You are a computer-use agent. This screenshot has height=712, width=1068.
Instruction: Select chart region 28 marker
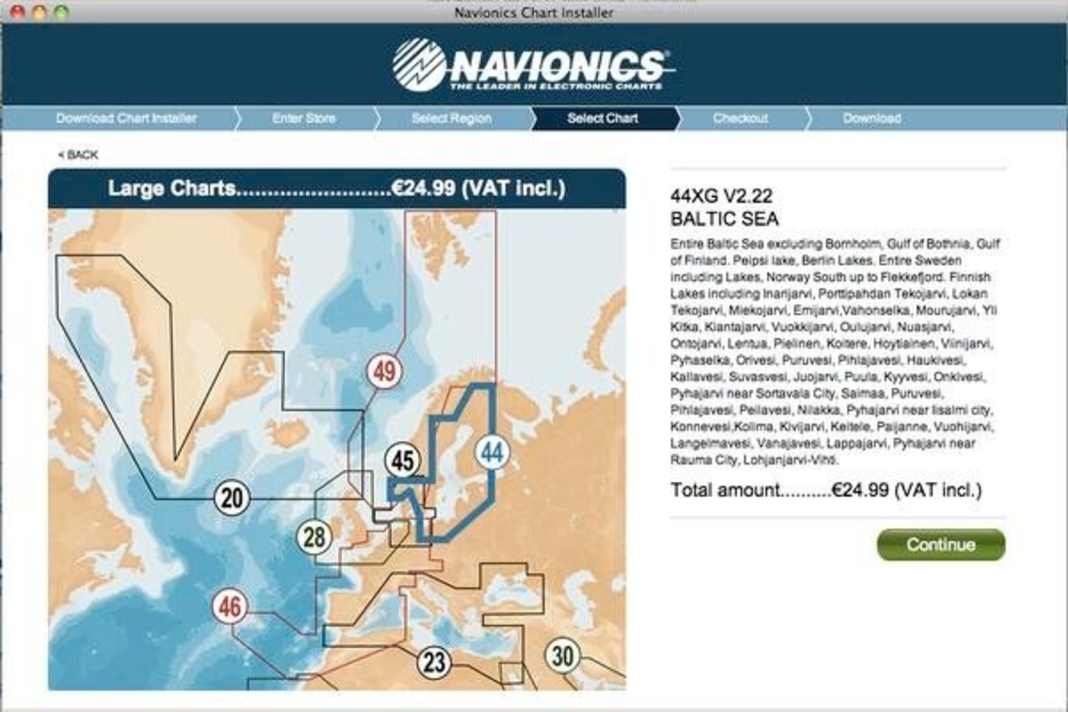[x=314, y=537]
